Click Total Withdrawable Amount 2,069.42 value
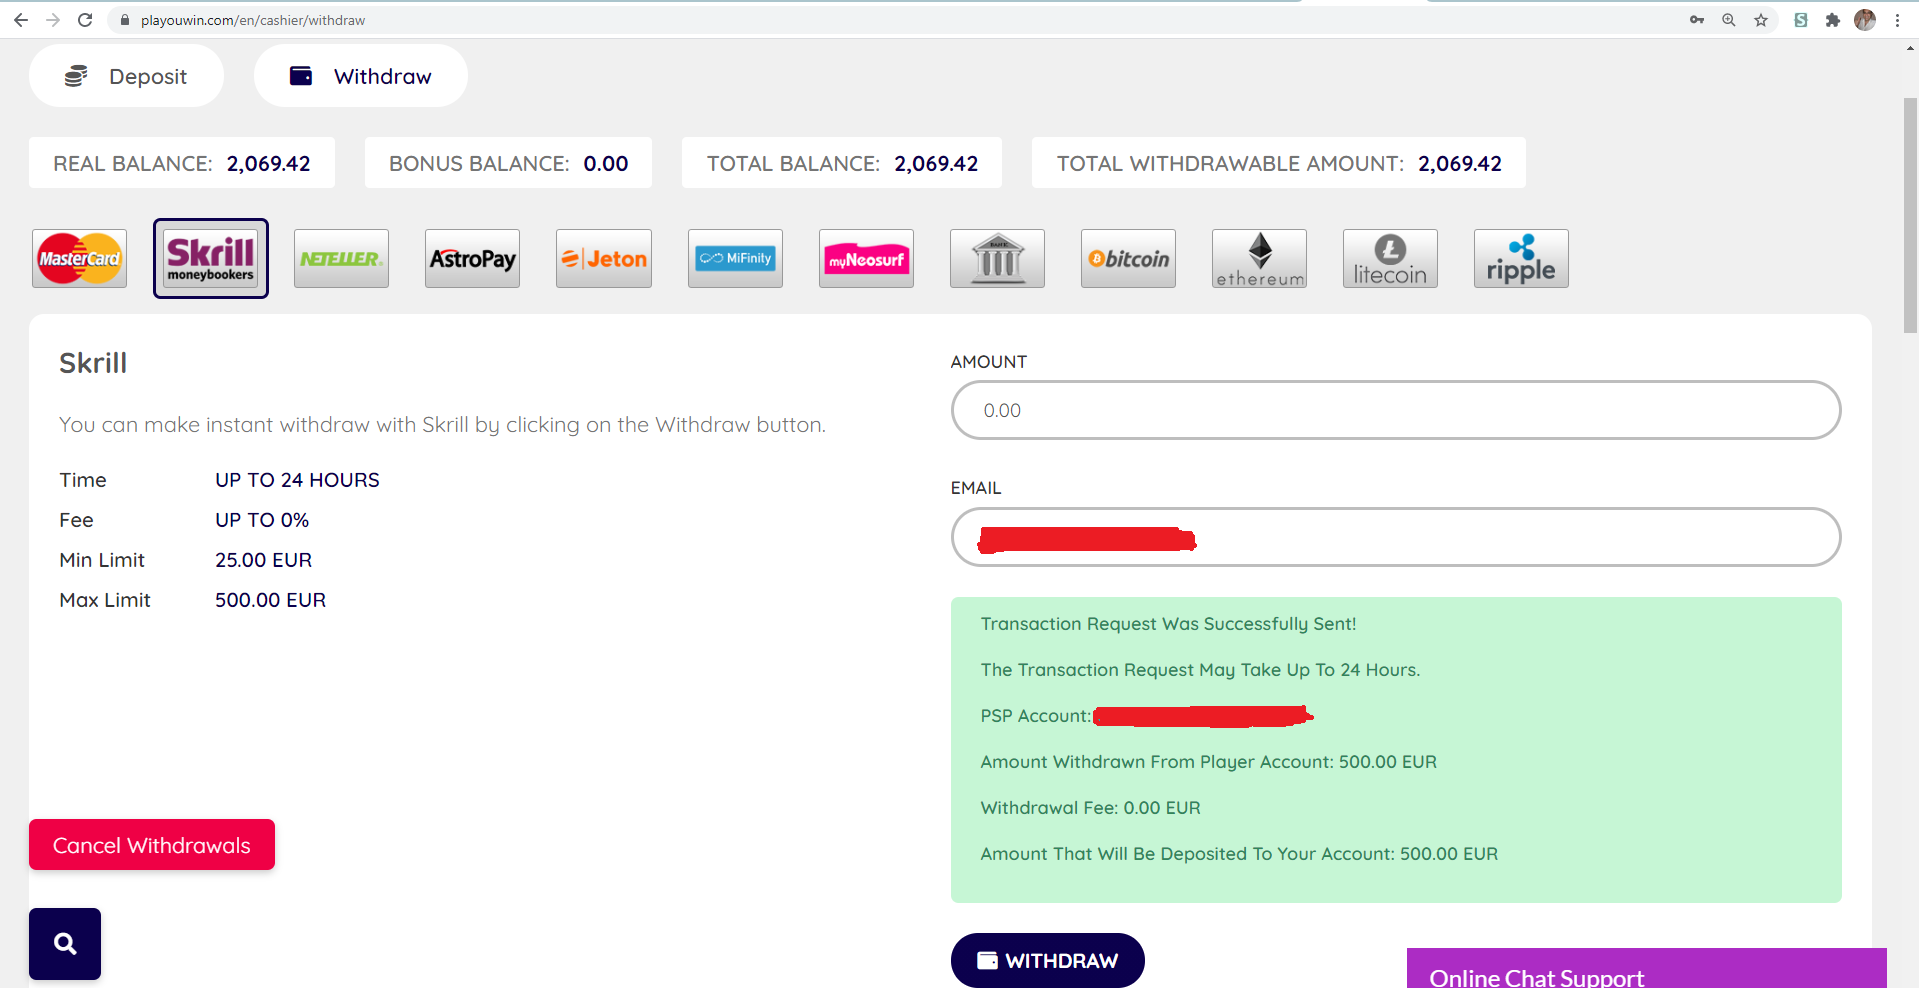The height and width of the screenshot is (988, 1919). click(x=1460, y=164)
